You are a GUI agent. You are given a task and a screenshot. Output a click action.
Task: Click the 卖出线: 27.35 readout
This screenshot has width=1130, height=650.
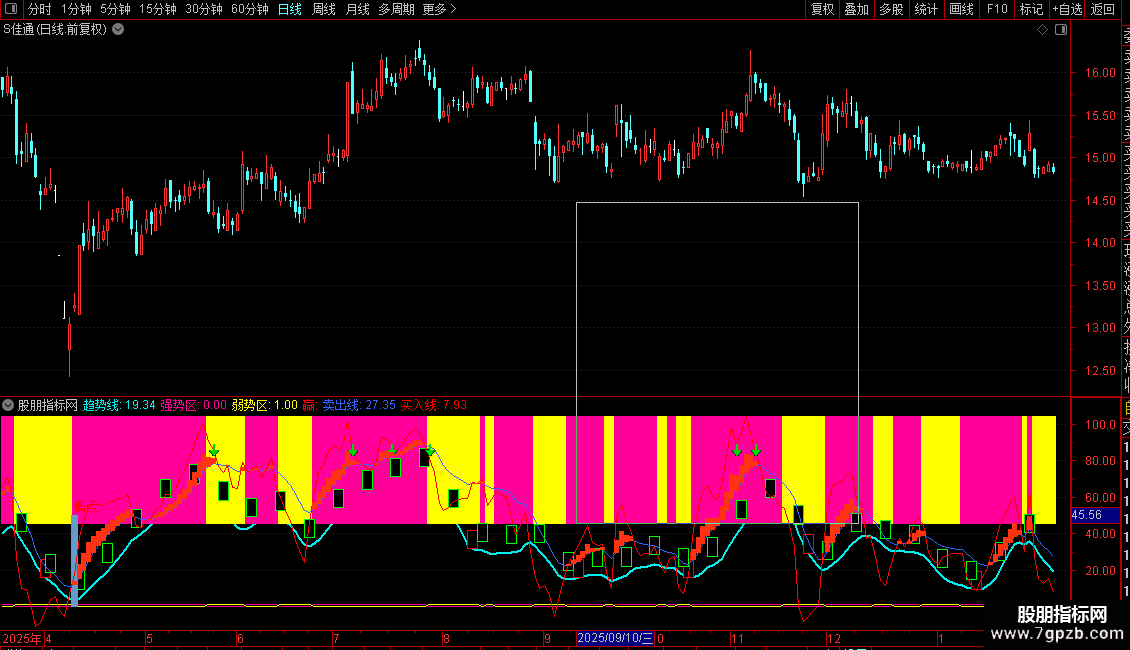click(359, 405)
